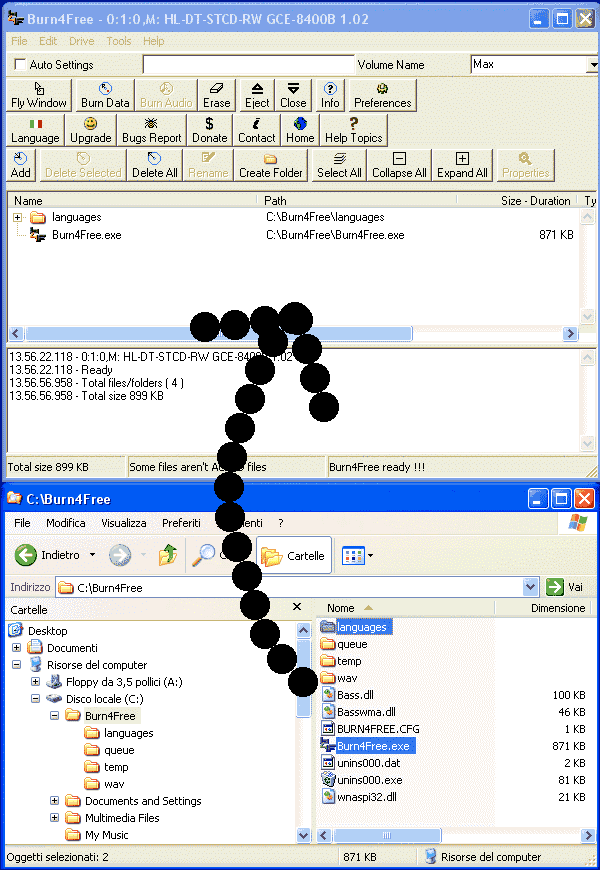Sort Explorer files by Nome column
Screen dimensions: 600x870
click(x=406, y=608)
